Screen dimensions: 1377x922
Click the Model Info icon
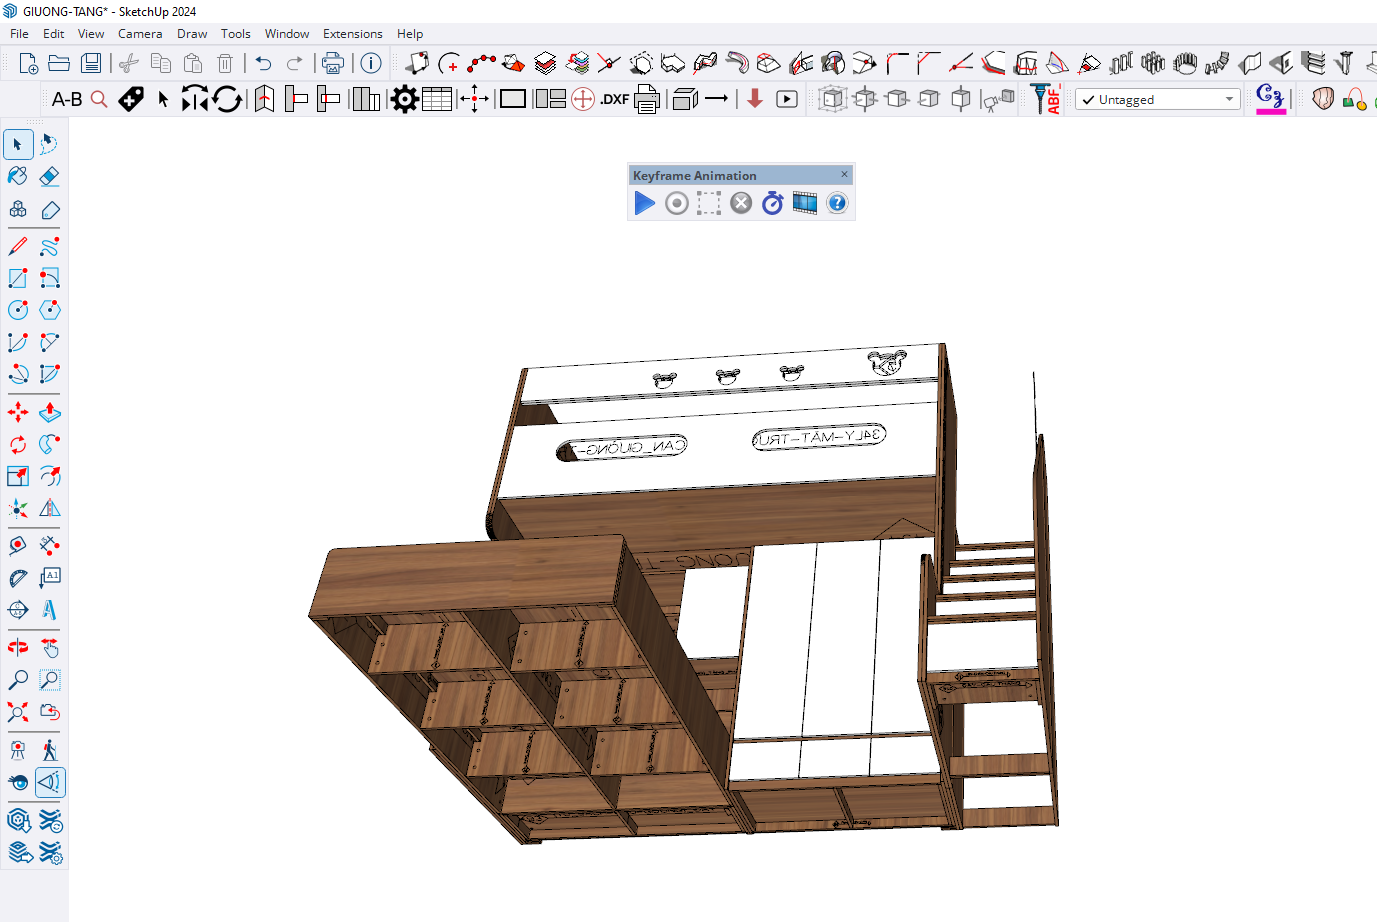click(x=371, y=64)
